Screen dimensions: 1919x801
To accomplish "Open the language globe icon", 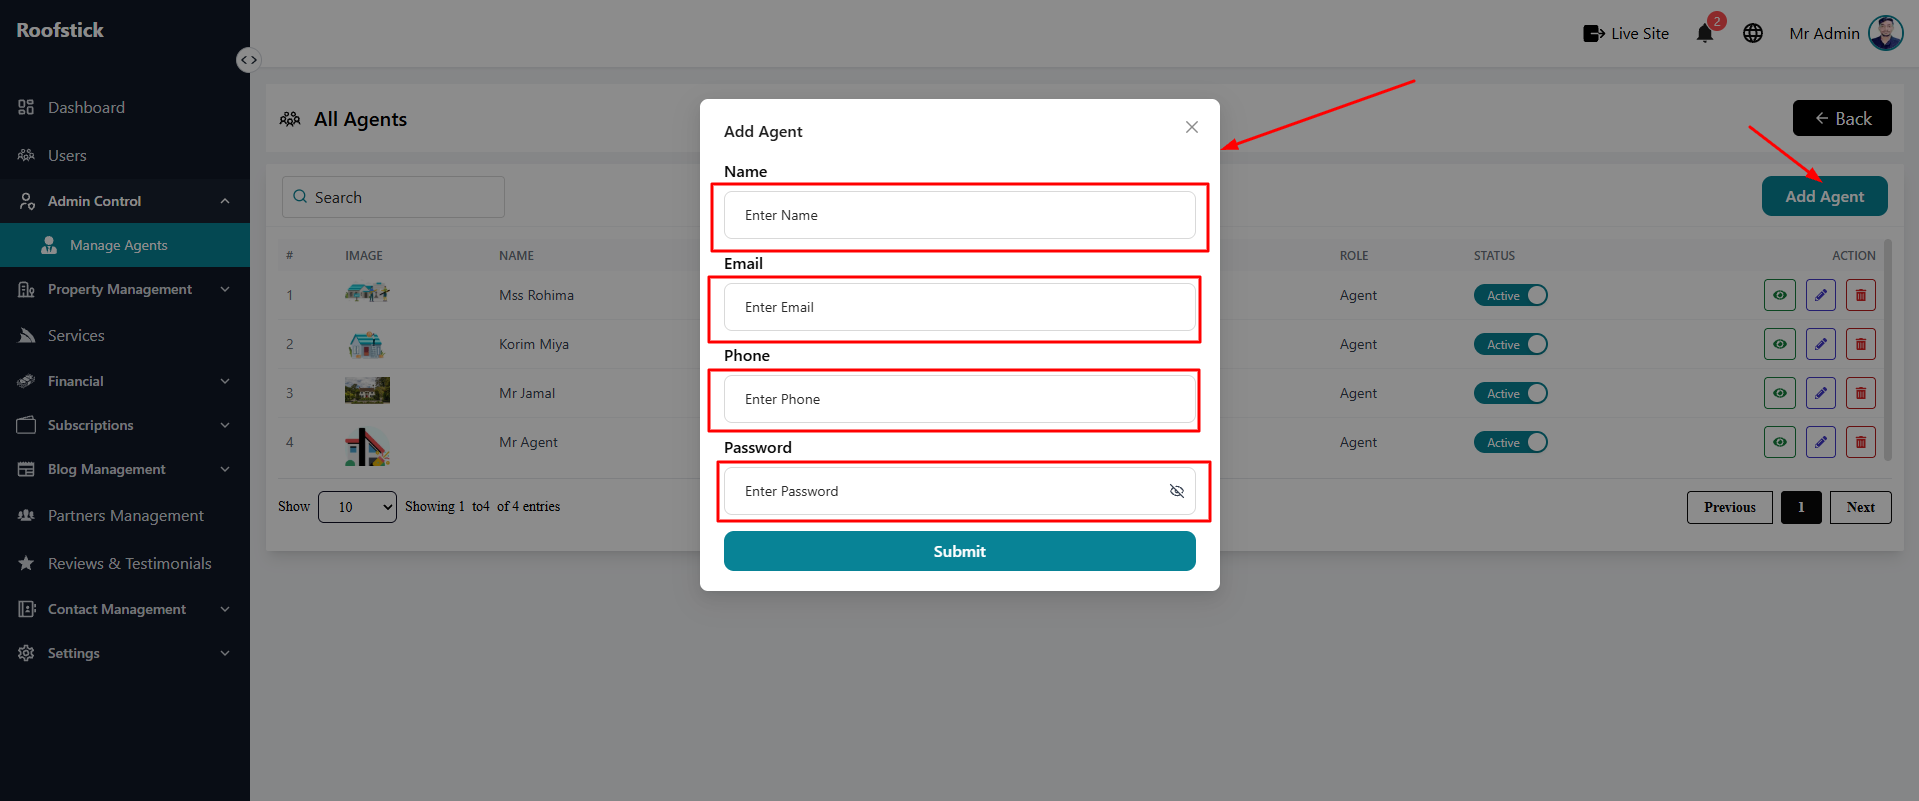I will (x=1753, y=33).
